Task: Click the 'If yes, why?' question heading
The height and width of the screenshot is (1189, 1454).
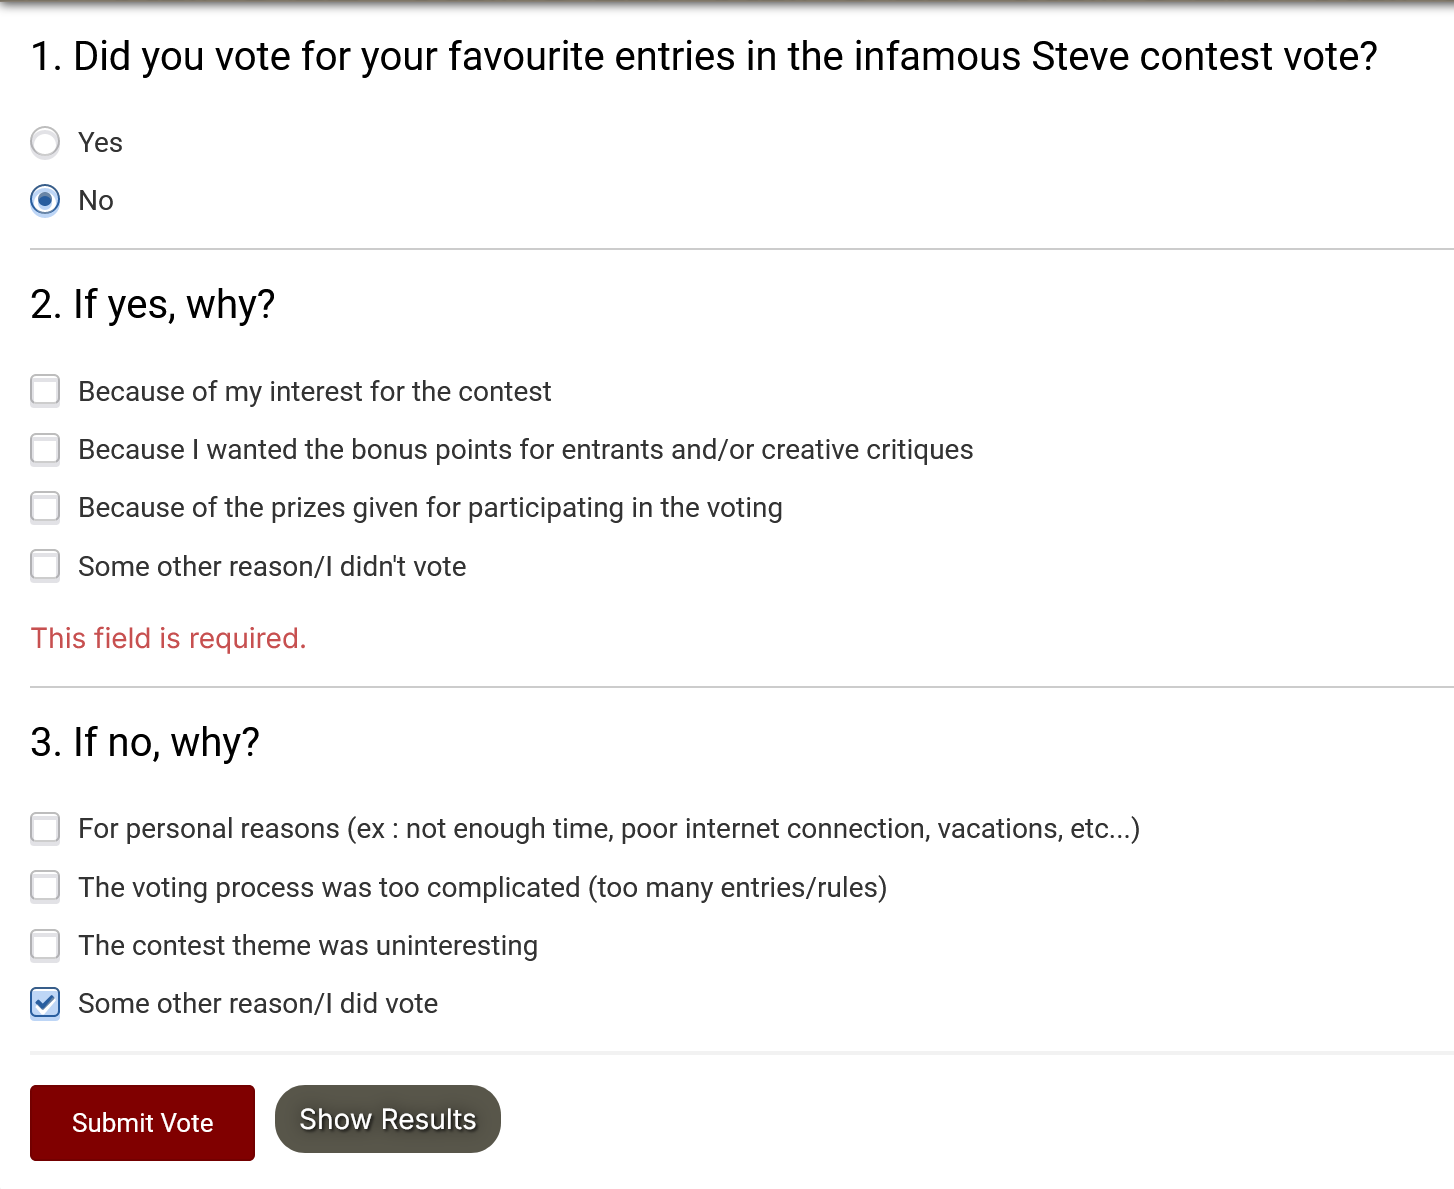Action: (152, 304)
